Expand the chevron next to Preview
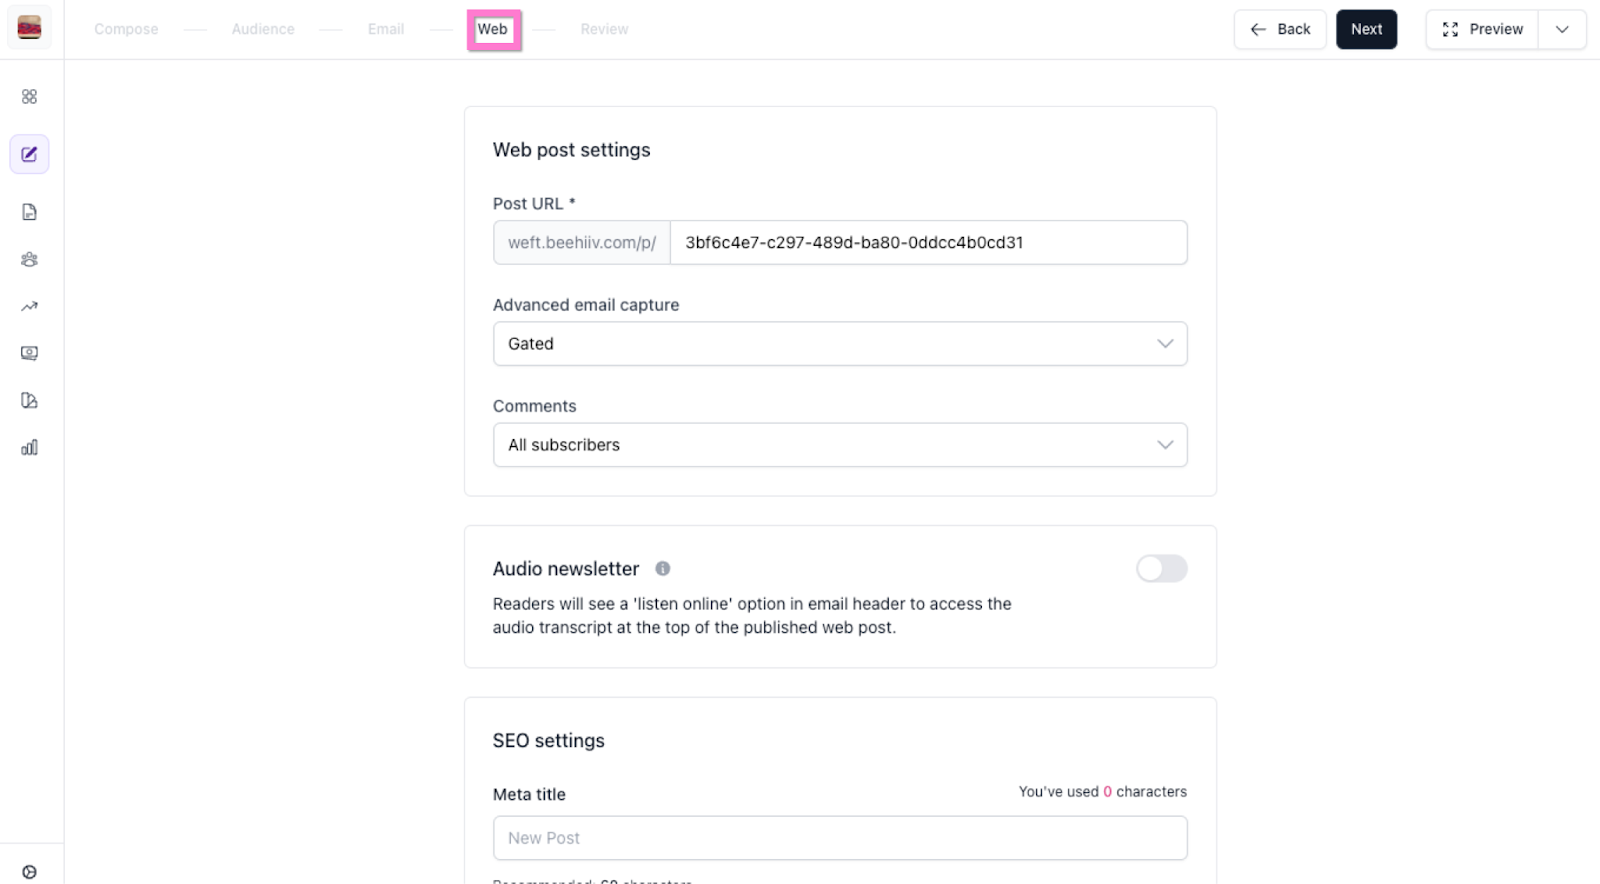Screen dimensions: 1600x884 pyautogui.click(x=1562, y=29)
